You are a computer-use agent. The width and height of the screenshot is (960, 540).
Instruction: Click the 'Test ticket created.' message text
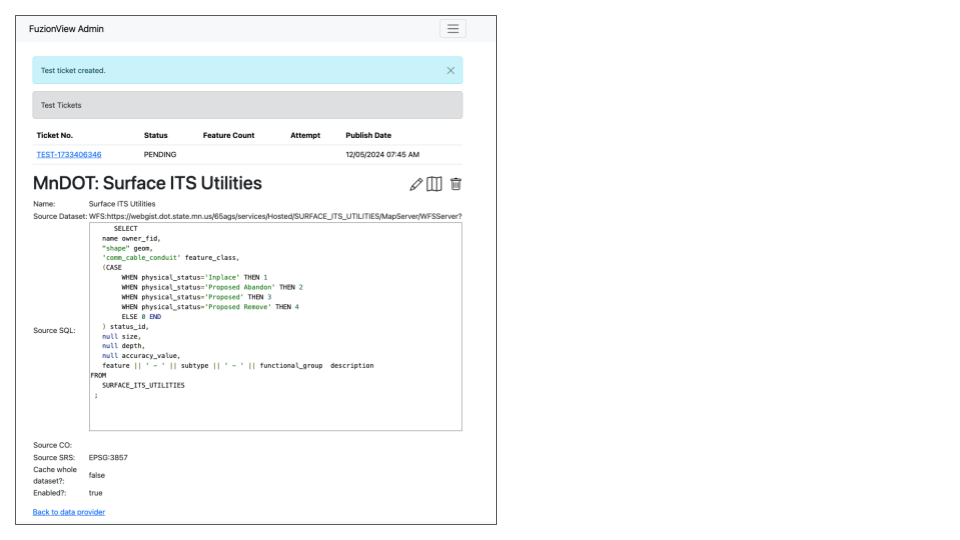click(73, 70)
